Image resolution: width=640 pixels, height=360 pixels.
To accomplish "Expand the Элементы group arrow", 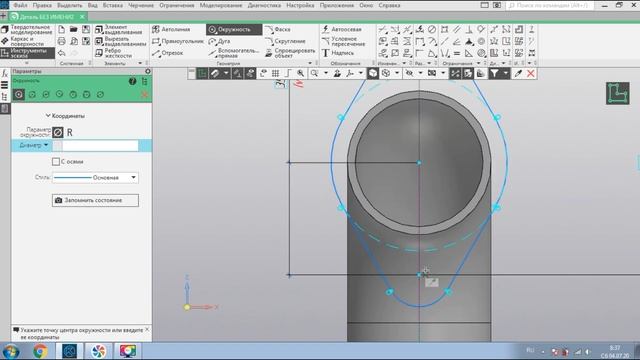I will [140, 63].
